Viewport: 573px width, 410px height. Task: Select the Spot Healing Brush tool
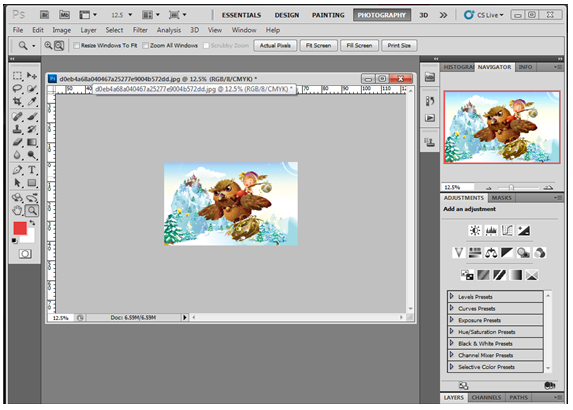click(17, 117)
